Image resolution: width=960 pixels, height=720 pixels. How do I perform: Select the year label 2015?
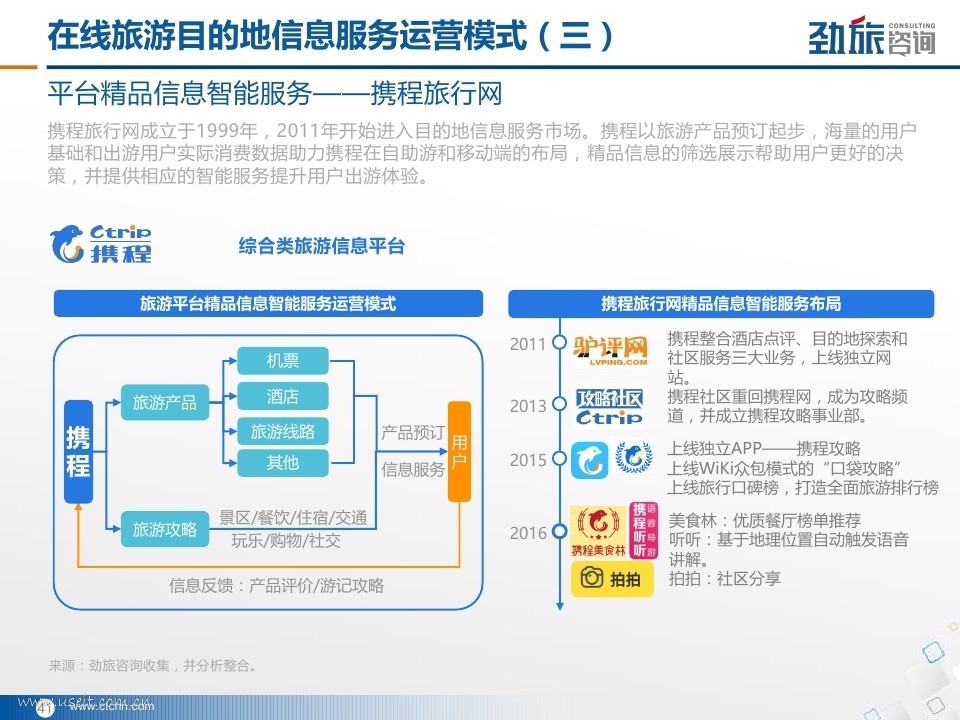click(x=528, y=460)
